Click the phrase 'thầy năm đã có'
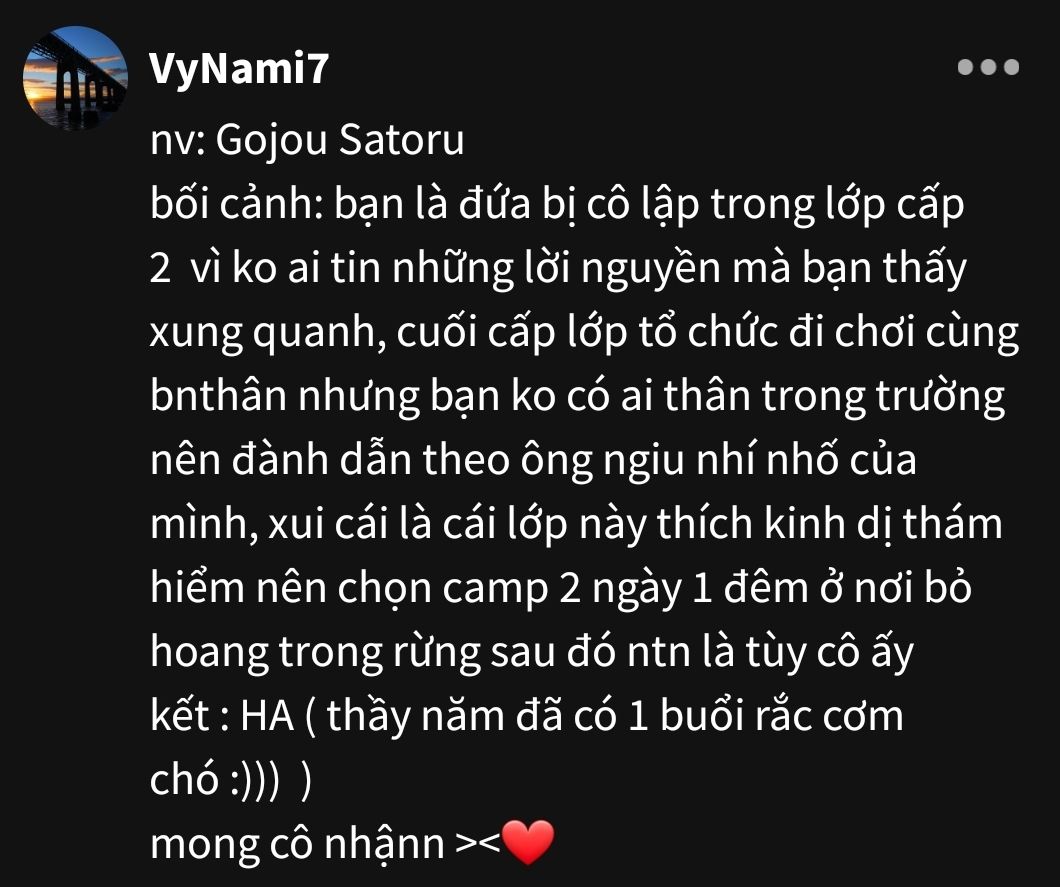This screenshot has height=887, width=1060. [x=472, y=717]
